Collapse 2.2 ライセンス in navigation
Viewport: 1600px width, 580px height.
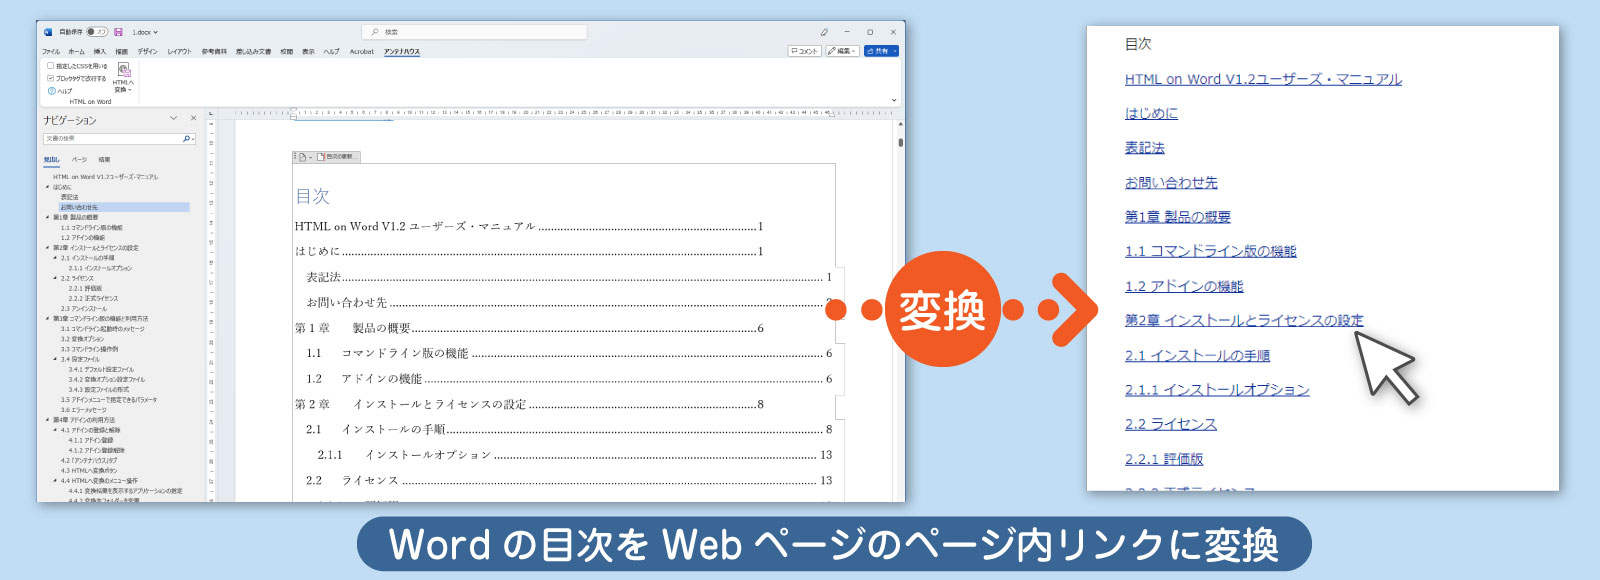coord(55,278)
